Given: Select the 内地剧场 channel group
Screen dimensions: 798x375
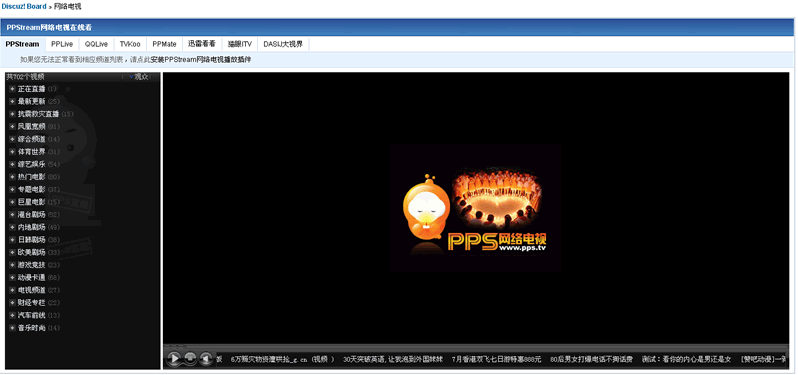Looking at the screenshot, I should 32,227.
